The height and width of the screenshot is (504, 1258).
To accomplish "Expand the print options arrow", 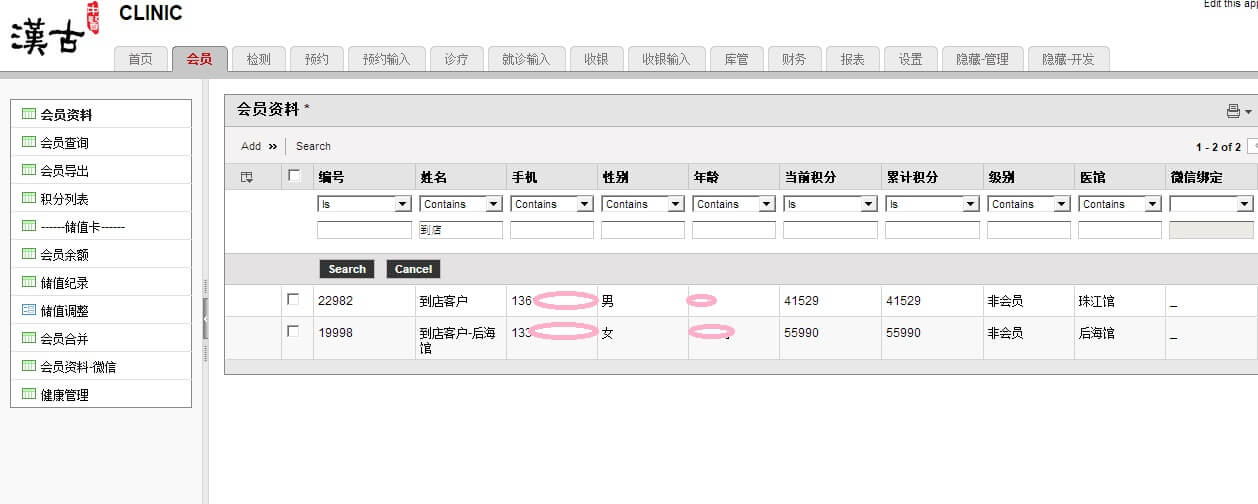I will click(1248, 112).
